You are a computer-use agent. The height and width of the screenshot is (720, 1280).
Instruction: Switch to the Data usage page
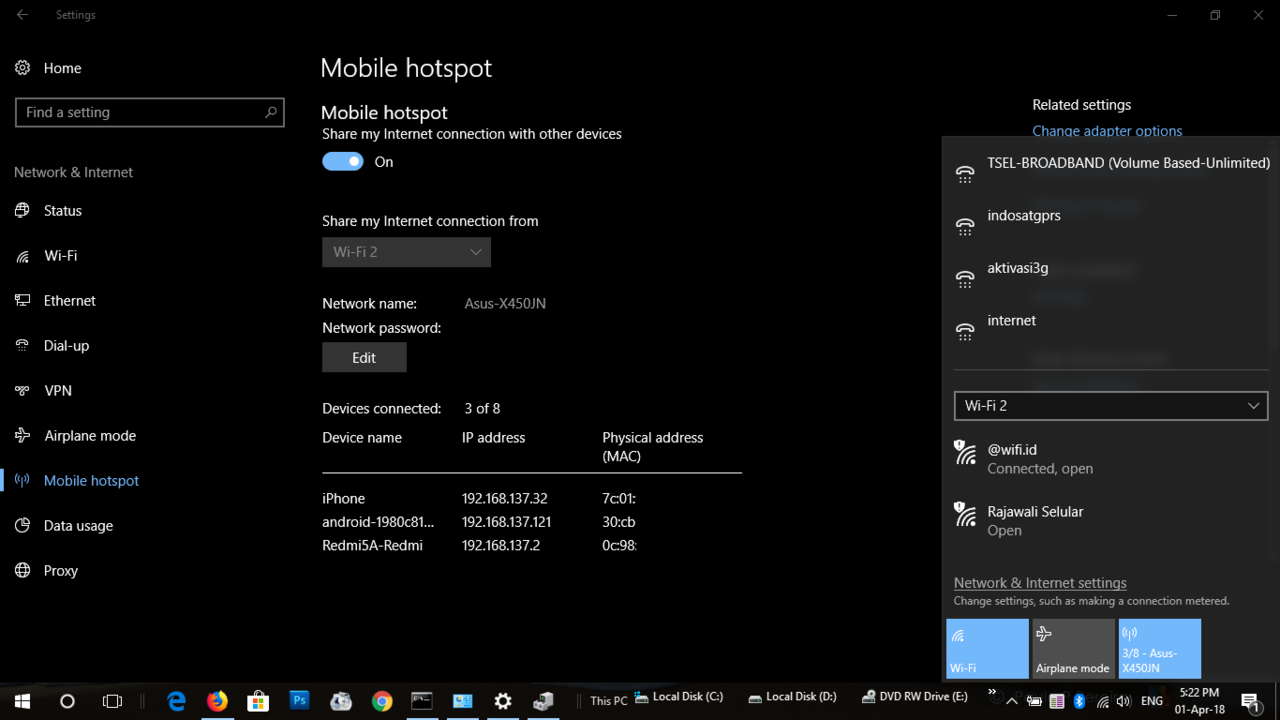click(78, 526)
